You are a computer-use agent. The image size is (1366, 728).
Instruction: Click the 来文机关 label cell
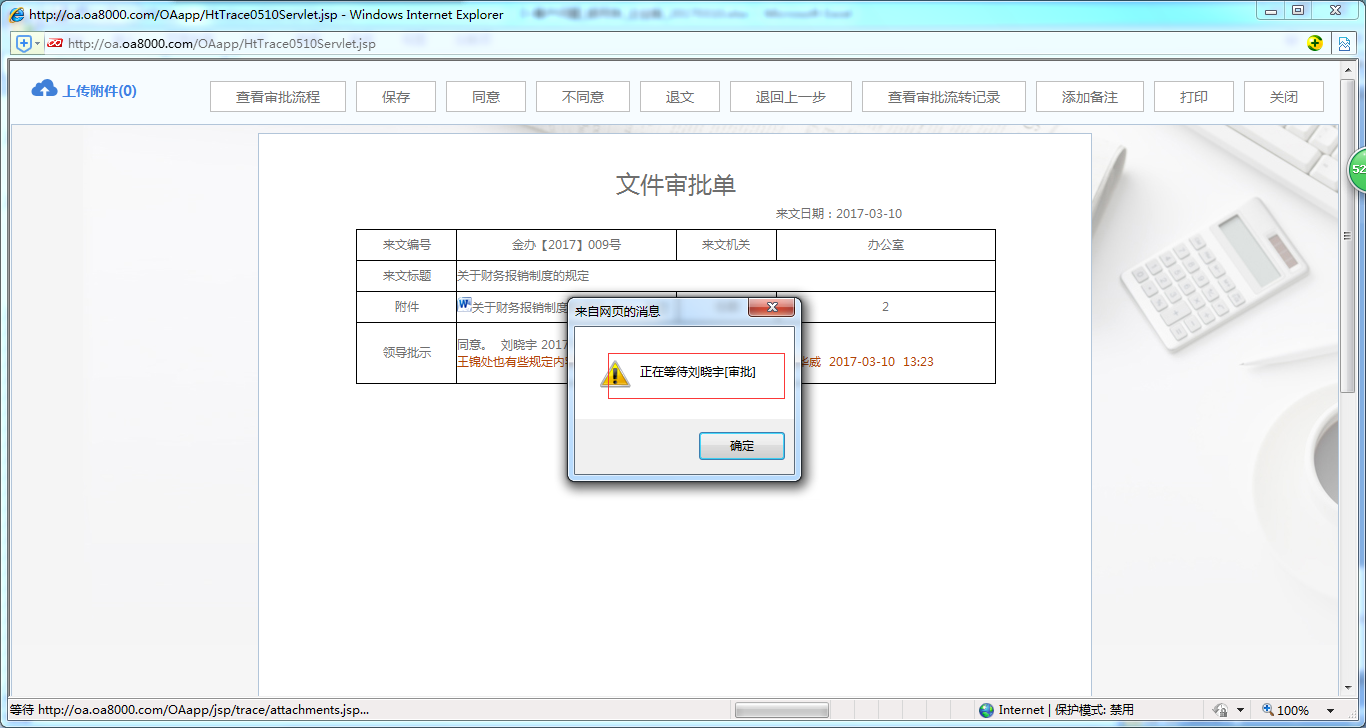pyautogui.click(x=726, y=245)
